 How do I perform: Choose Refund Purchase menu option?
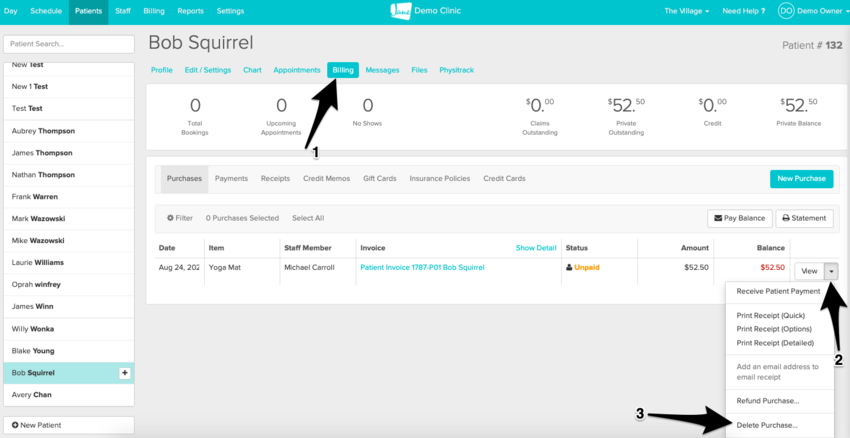767,400
